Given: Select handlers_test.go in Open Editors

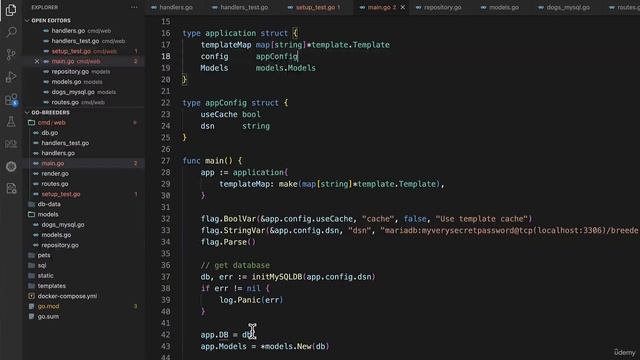Looking at the screenshot, I should 84,41.
